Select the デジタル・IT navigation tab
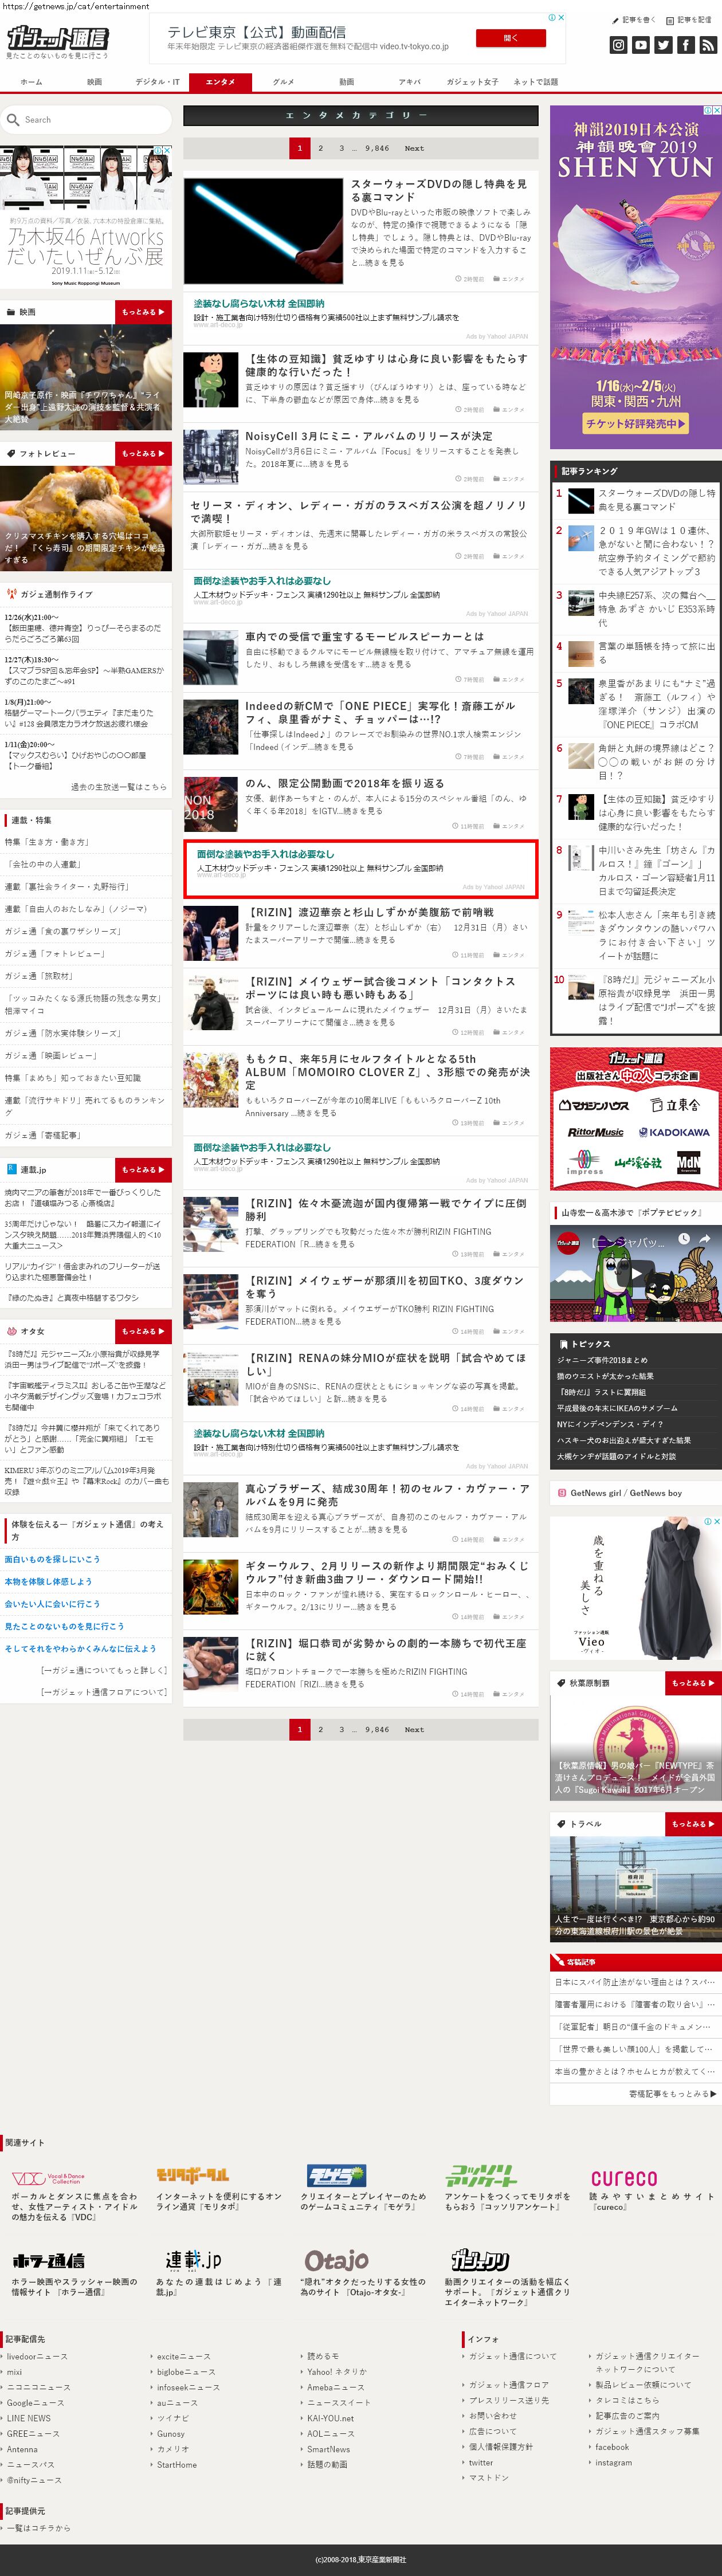Image resolution: width=722 pixels, height=2576 pixels. tap(157, 82)
